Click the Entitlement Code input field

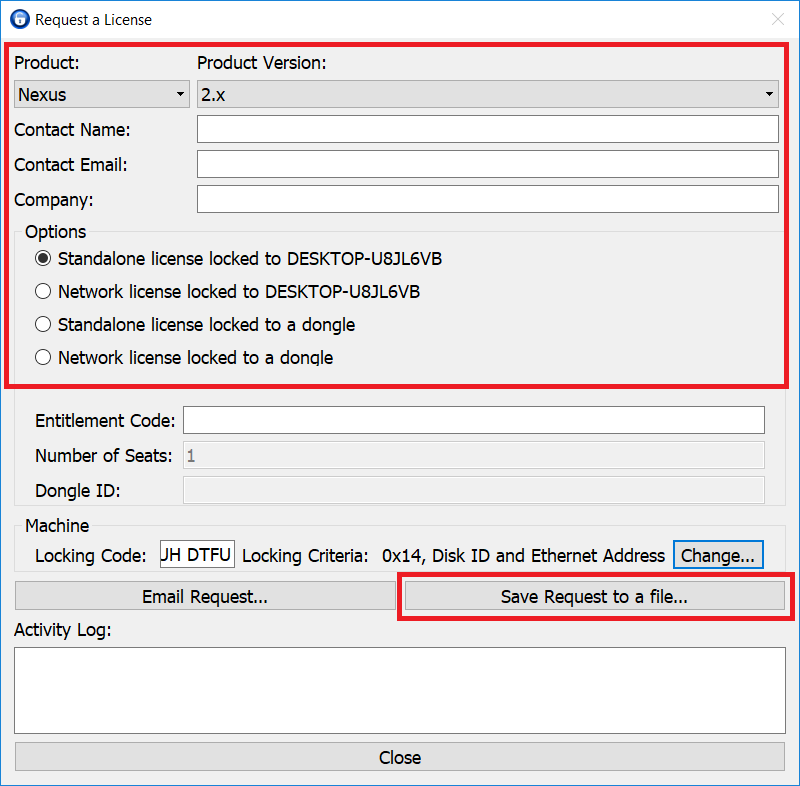pyautogui.click(x=473, y=420)
